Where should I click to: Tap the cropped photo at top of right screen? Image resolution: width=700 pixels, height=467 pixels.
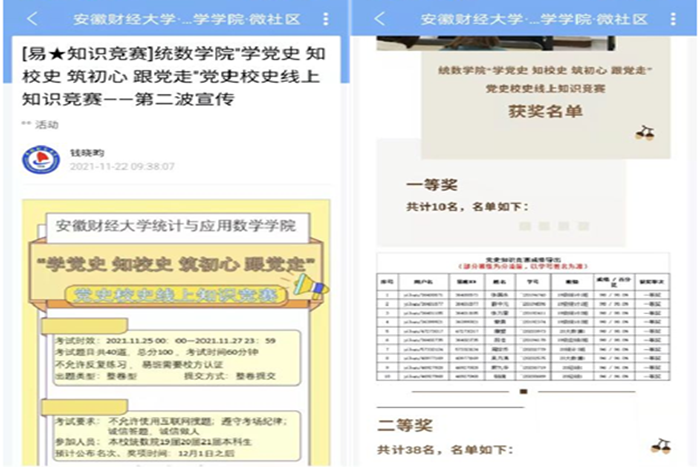[x=496, y=43]
